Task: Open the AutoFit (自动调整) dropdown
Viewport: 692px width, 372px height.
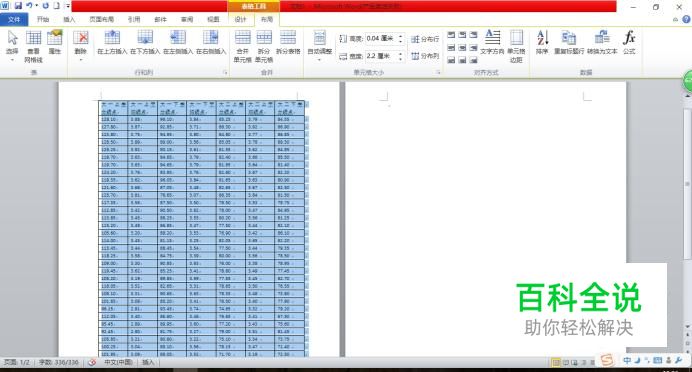Action: (320, 45)
